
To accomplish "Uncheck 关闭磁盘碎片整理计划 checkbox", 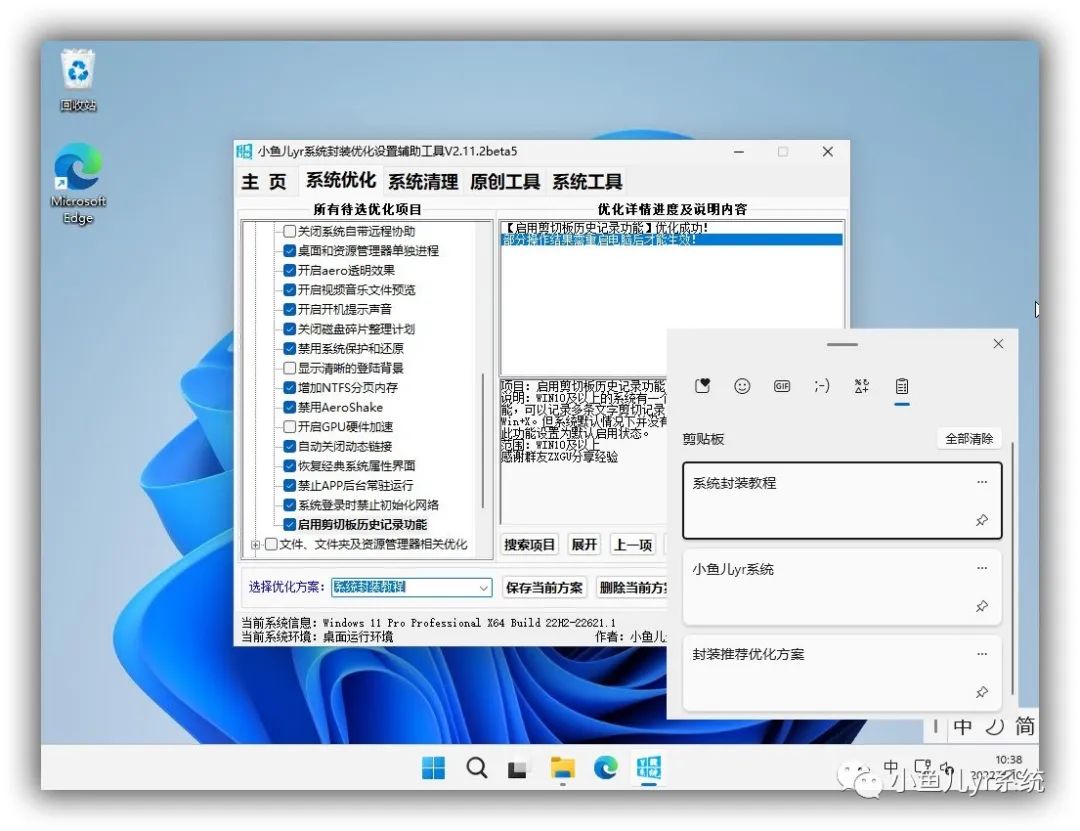I will coord(290,329).
